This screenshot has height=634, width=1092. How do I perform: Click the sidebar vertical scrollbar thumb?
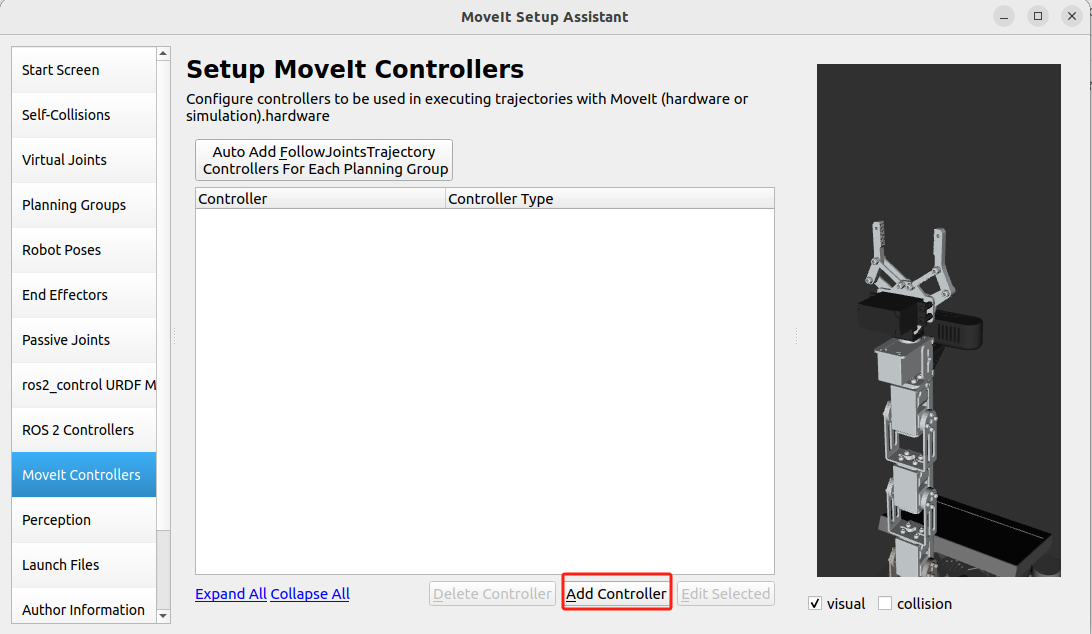(x=163, y=569)
